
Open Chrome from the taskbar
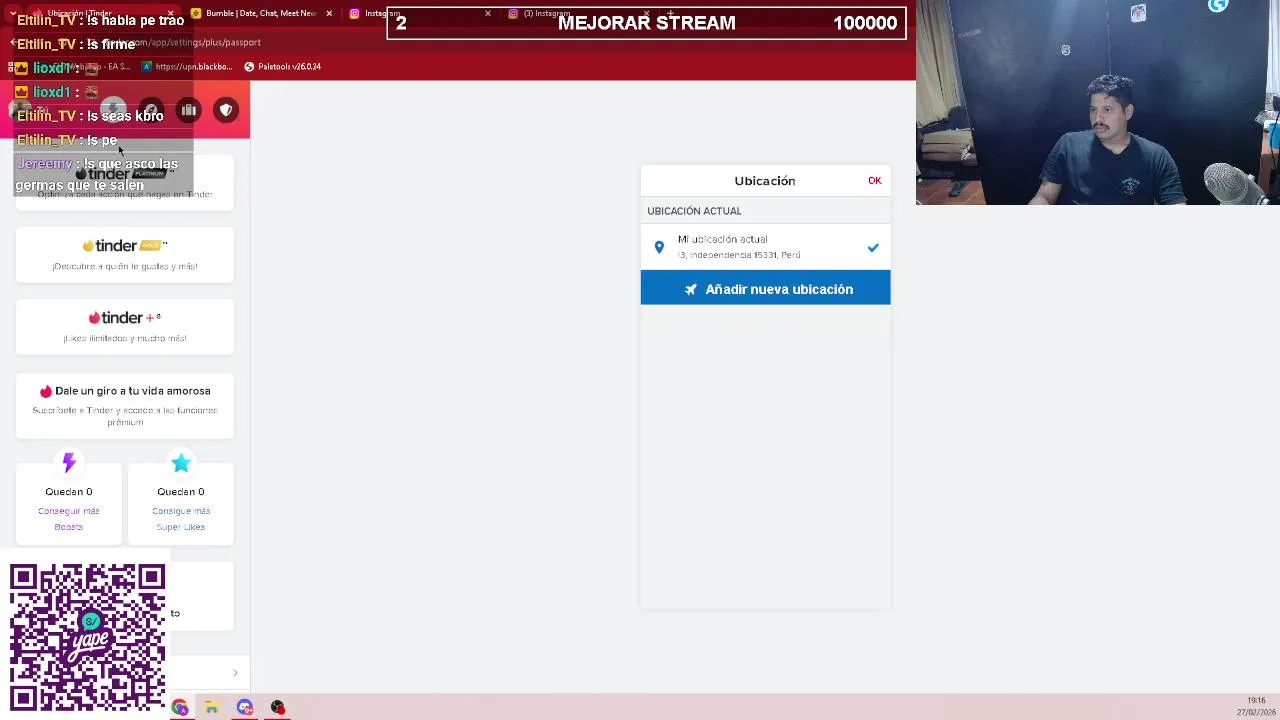point(180,707)
